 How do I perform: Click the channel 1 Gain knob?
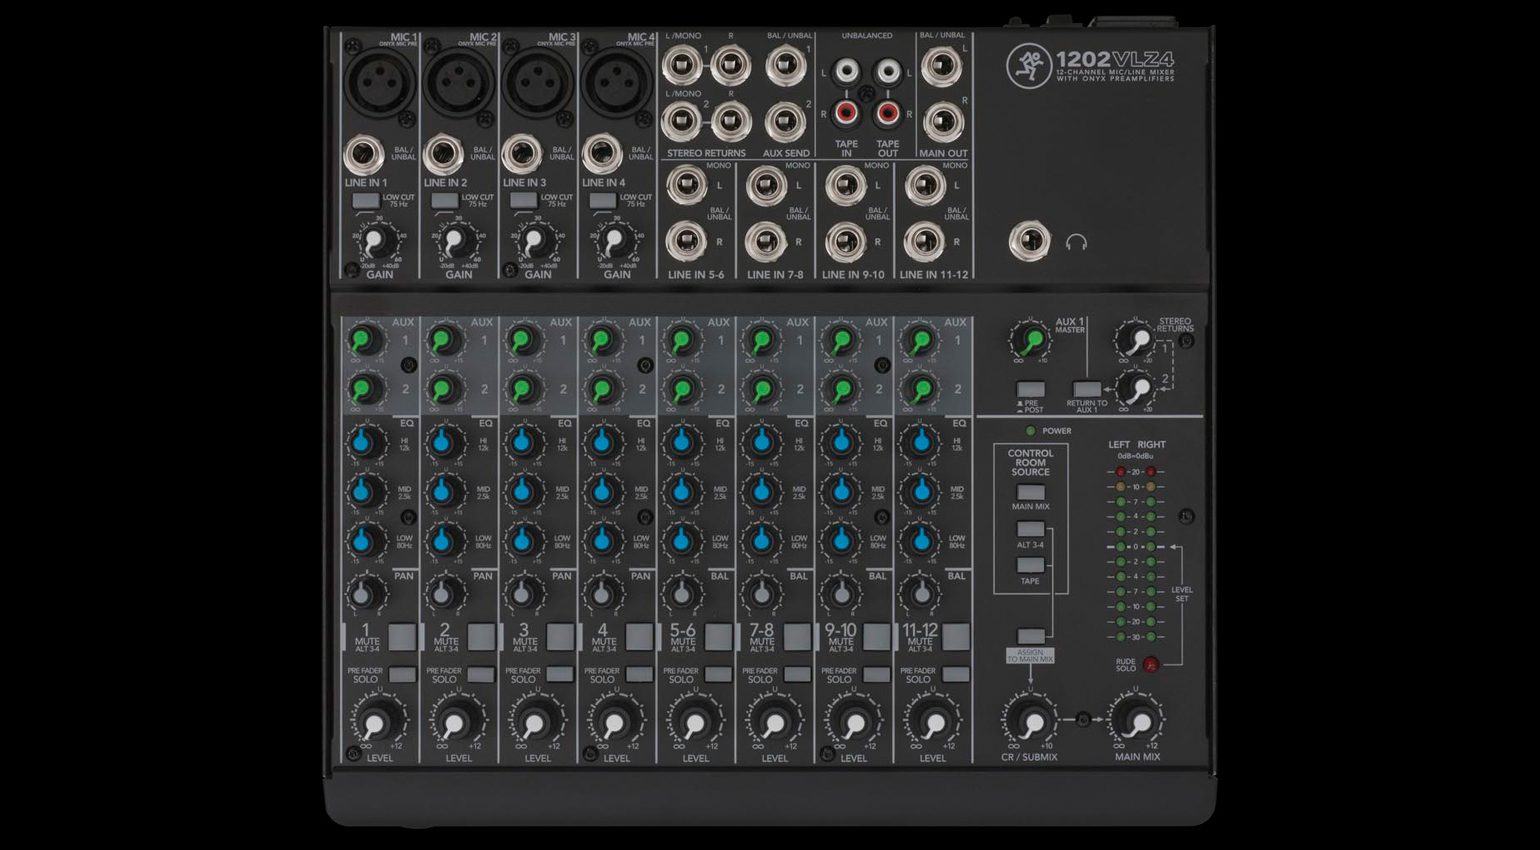point(373,242)
